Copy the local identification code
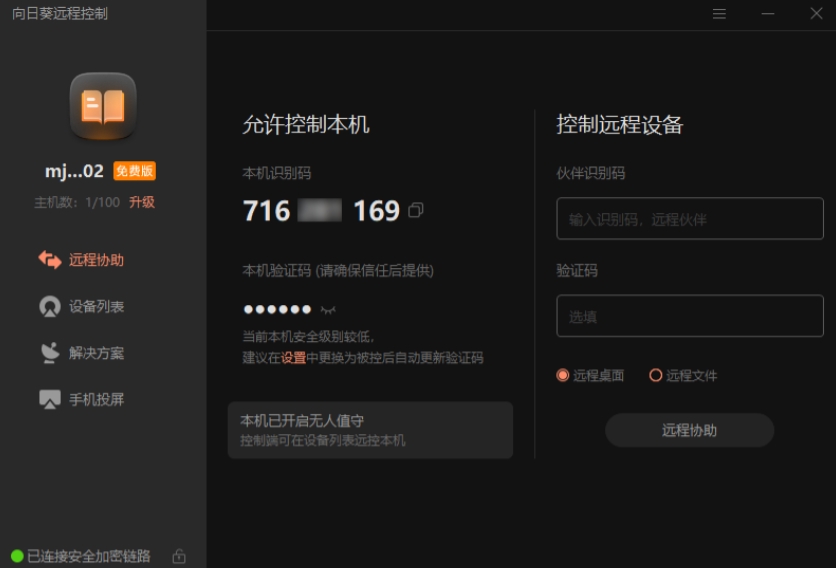836x568 pixels. [416, 210]
